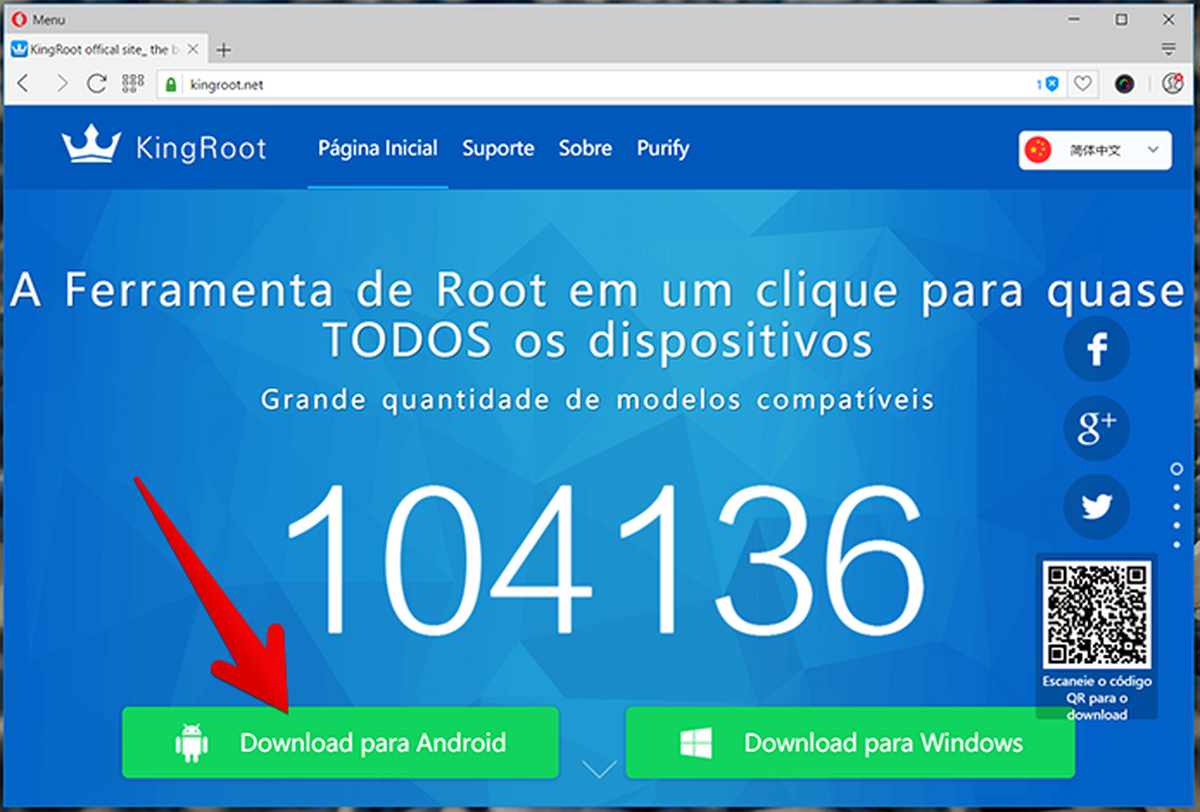The width and height of the screenshot is (1200, 812).
Task: Open the Página Inicial nav item
Action: click(x=378, y=148)
